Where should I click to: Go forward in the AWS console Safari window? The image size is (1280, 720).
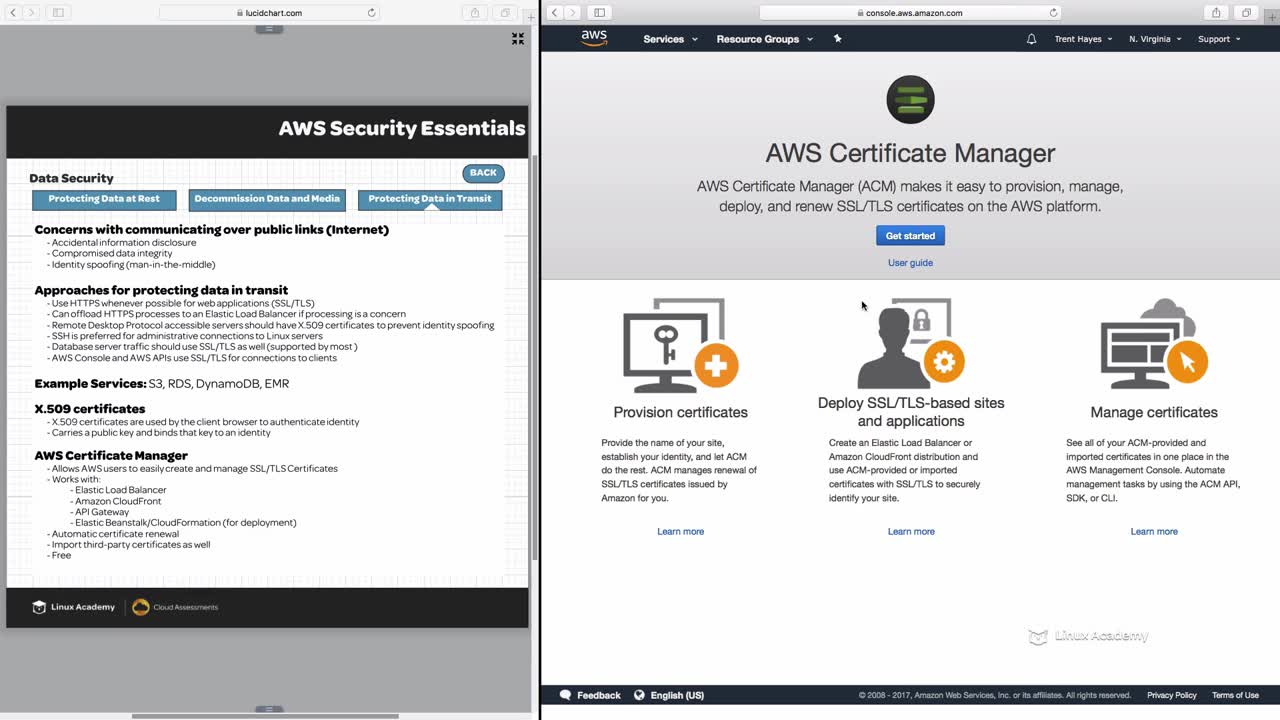573,13
